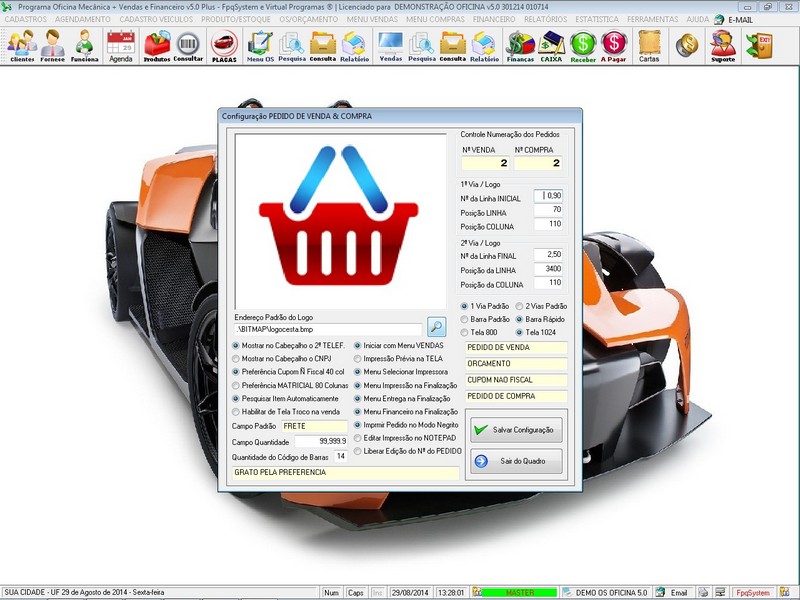Open the OS/ORÇAMENTO menu
Image resolution: width=800 pixels, height=600 pixels.
(x=309, y=19)
